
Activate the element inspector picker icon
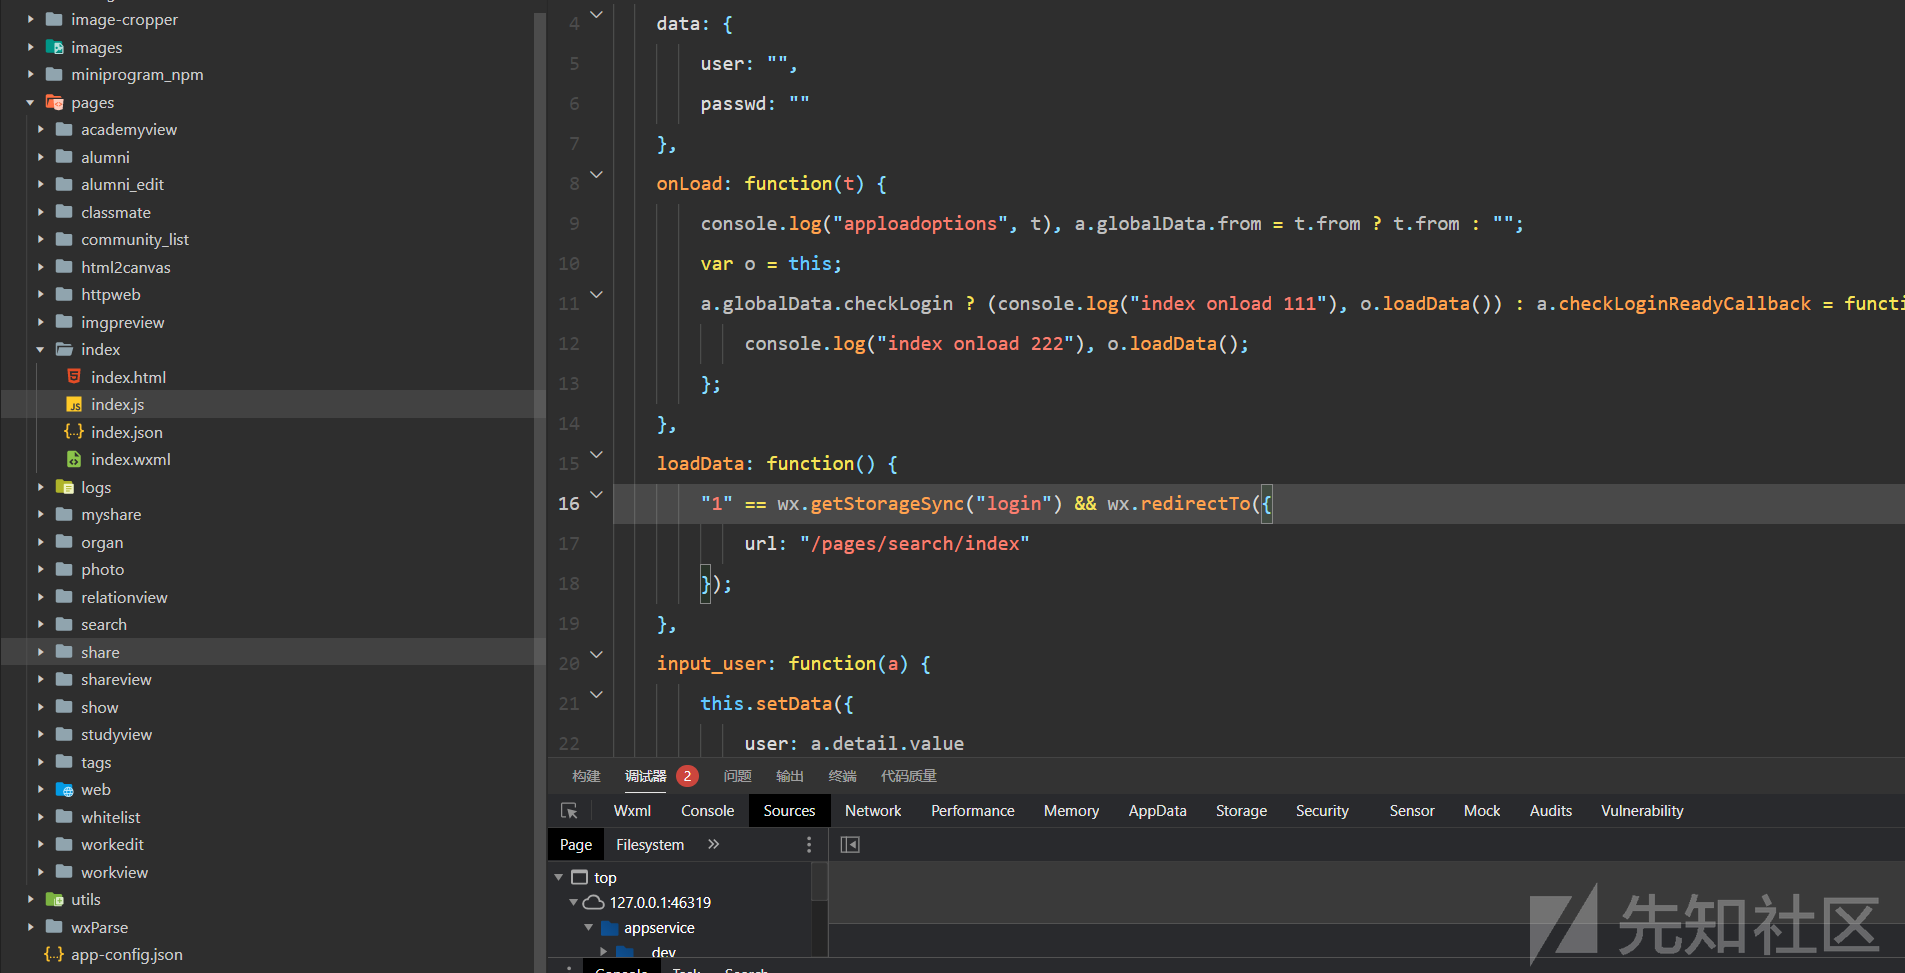pyautogui.click(x=569, y=811)
